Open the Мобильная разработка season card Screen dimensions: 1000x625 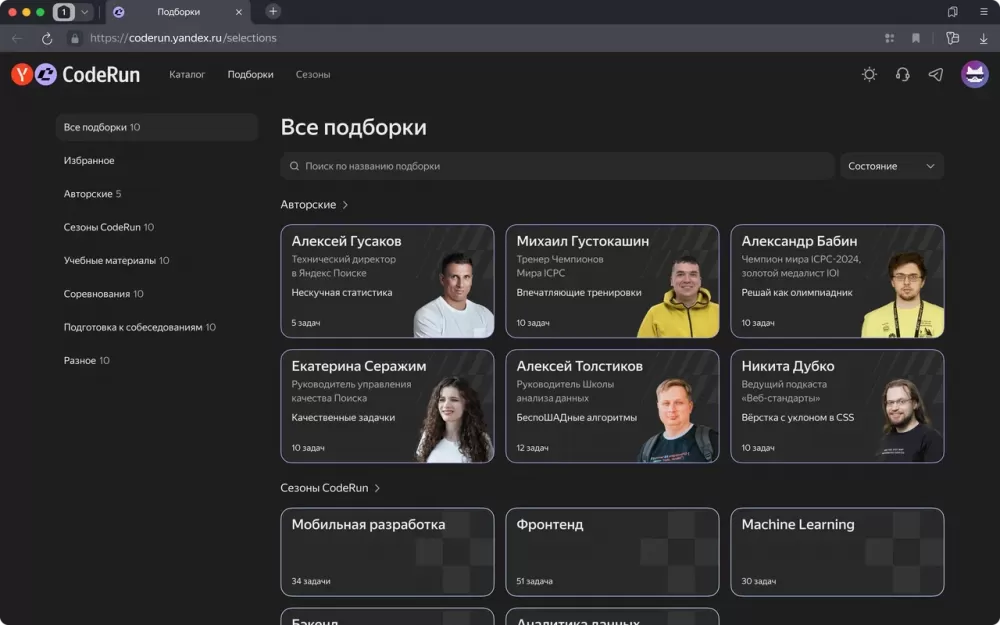point(387,552)
